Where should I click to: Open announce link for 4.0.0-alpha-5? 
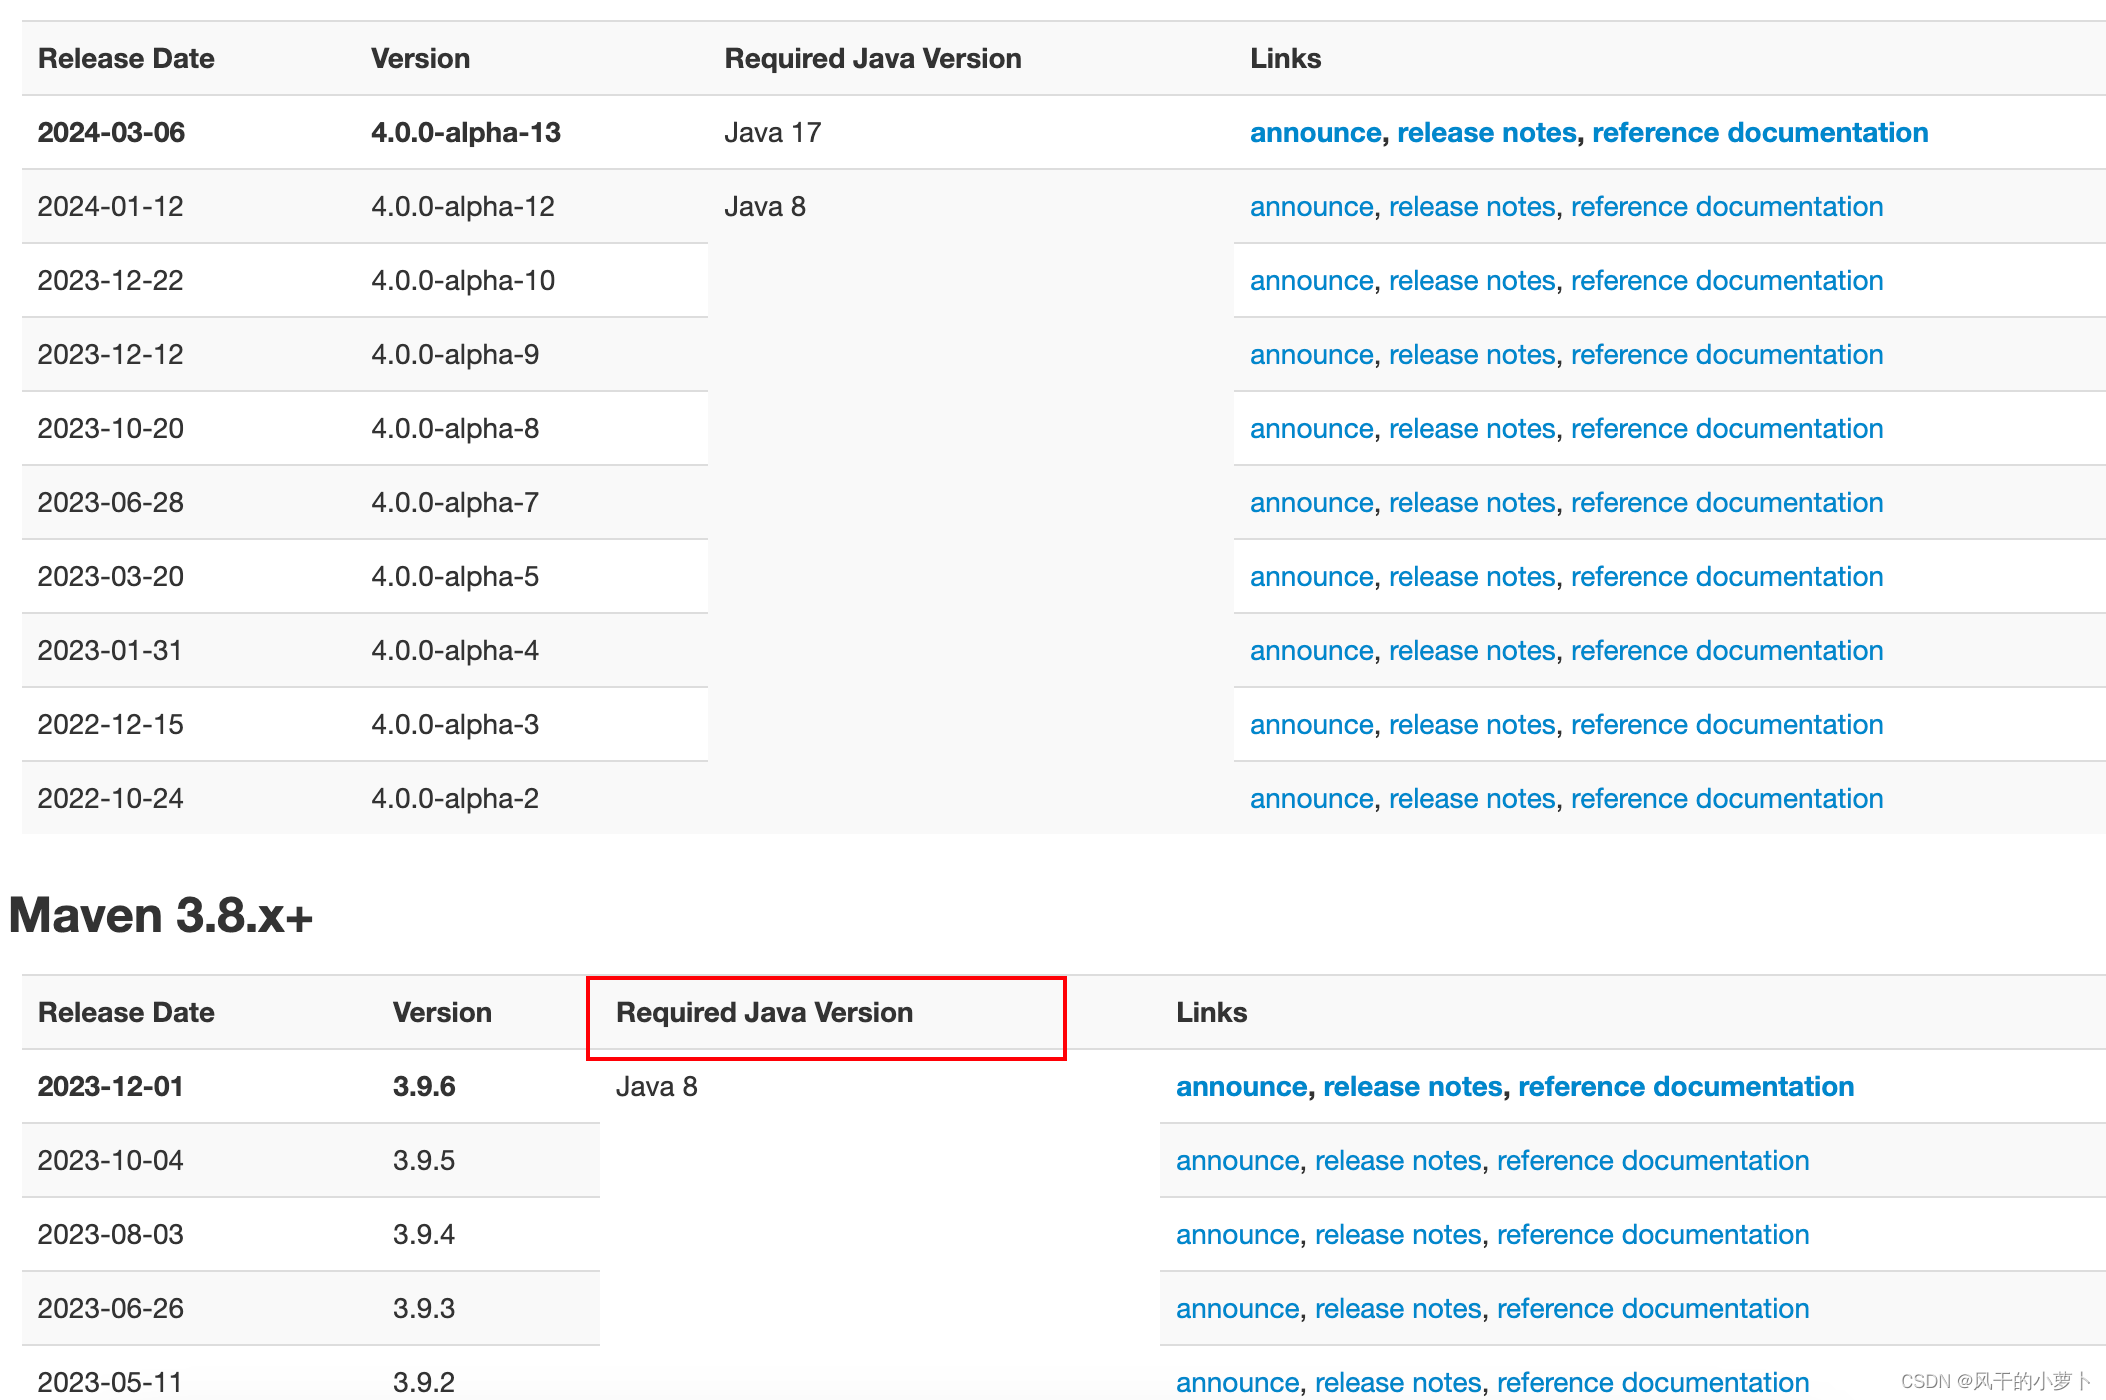click(1311, 576)
